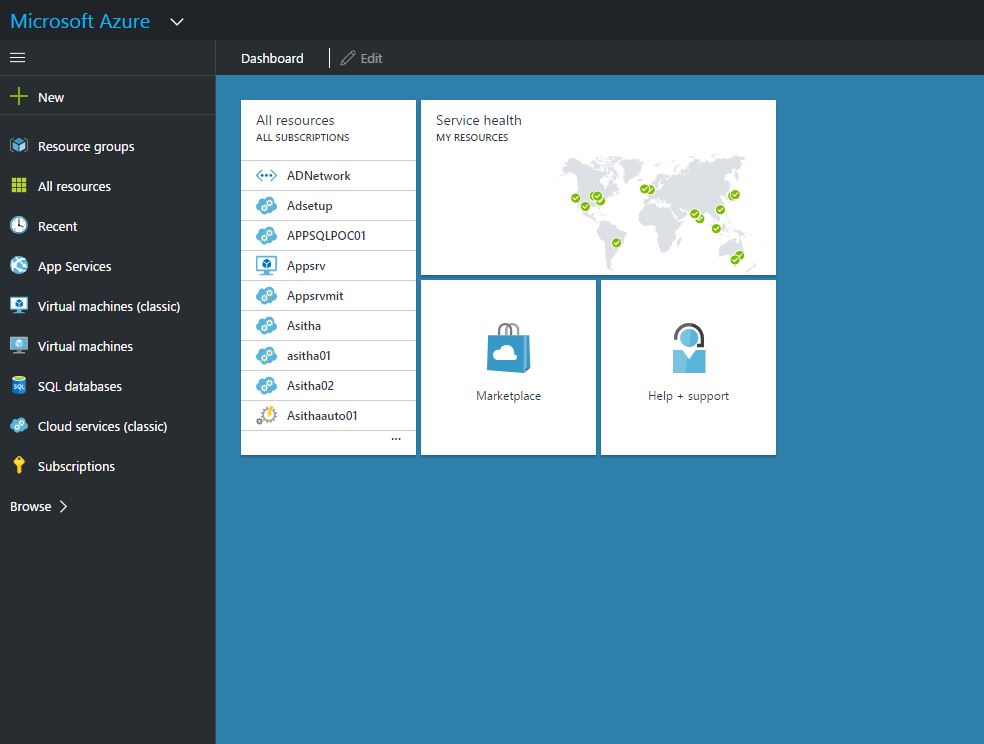The height and width of the screenshot is (744, 984).
Task: Open Resource groups label
Action: (x=86, y=146)
